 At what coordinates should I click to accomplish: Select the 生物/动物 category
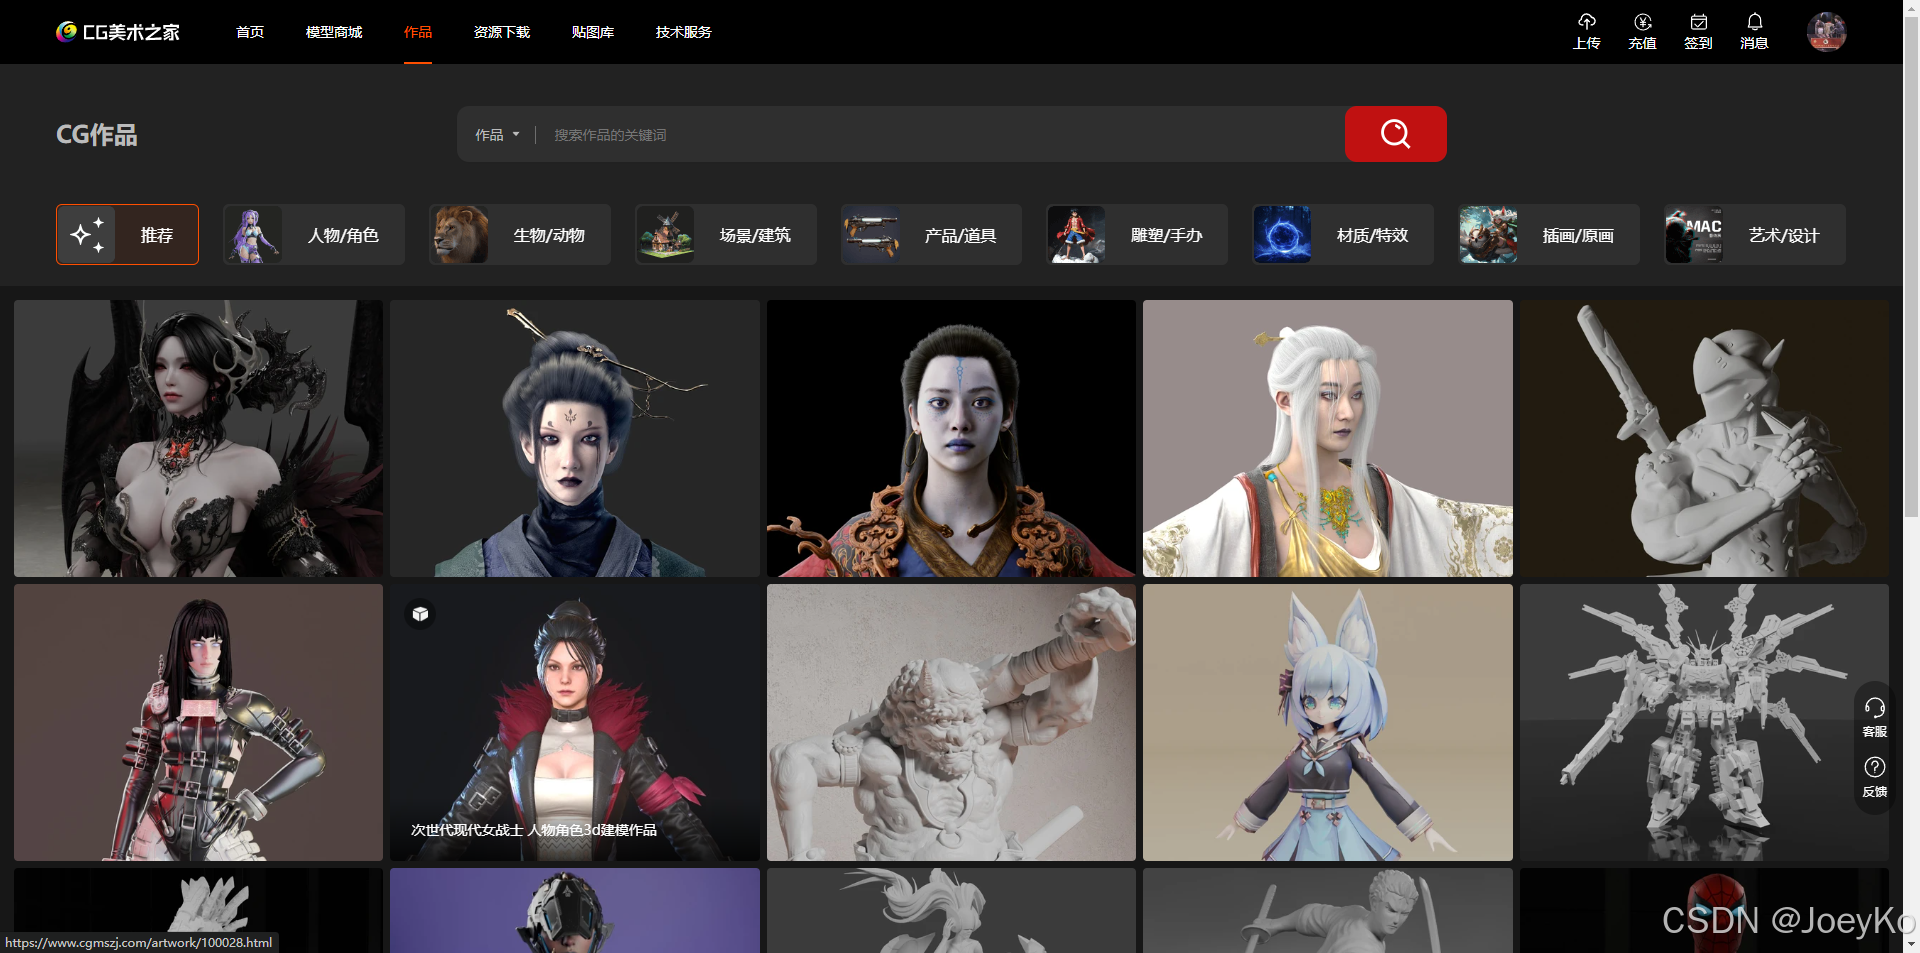[x=520, y=235]
